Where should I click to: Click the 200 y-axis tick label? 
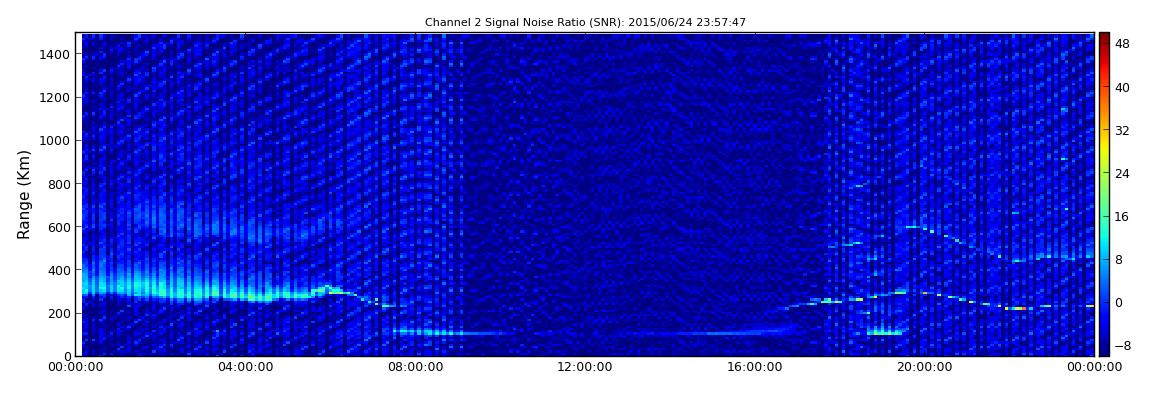60,313
